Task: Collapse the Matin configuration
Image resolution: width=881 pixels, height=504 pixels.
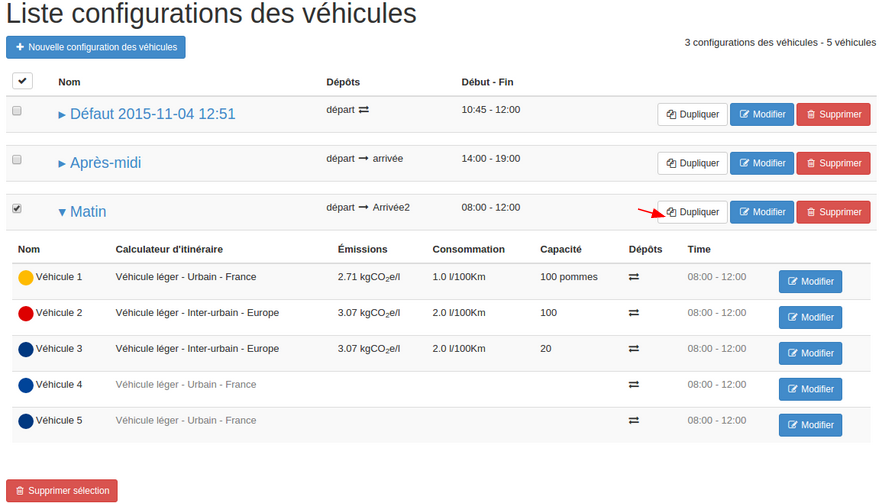Action: pyautogui.click(x=82, y=212)
